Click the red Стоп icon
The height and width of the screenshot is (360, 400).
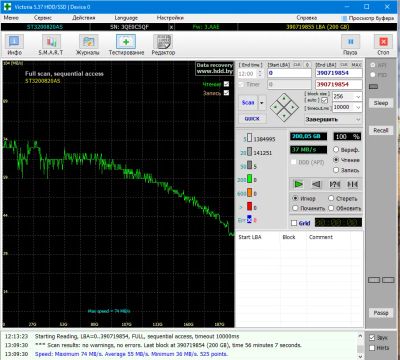point(383,45)
